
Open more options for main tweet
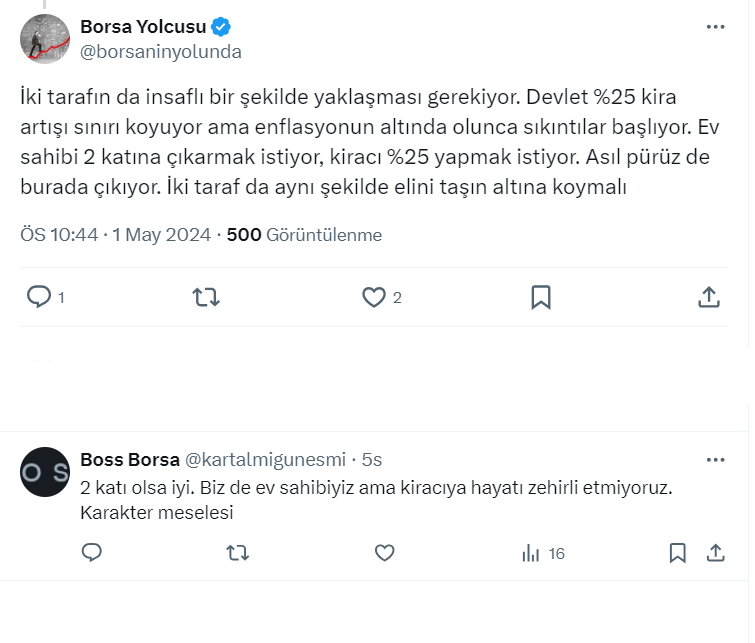click(715, 27)
